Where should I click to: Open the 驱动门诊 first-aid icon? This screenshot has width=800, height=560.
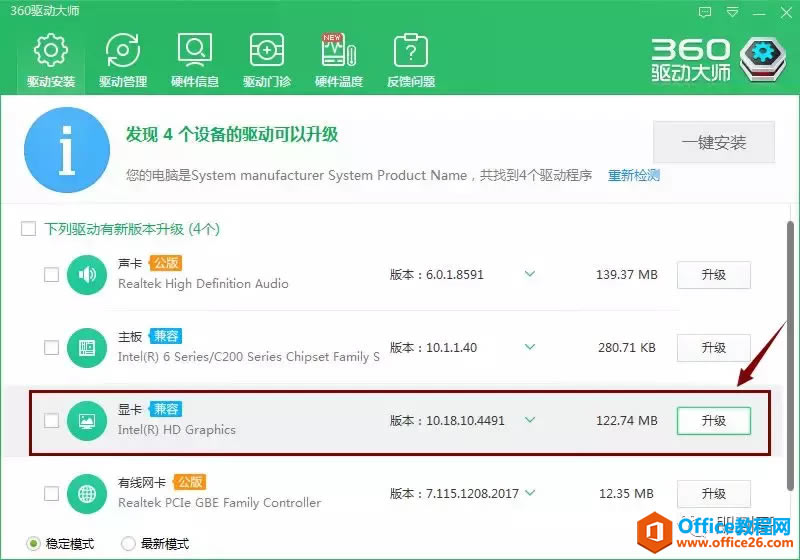click(x=266, y=49)
